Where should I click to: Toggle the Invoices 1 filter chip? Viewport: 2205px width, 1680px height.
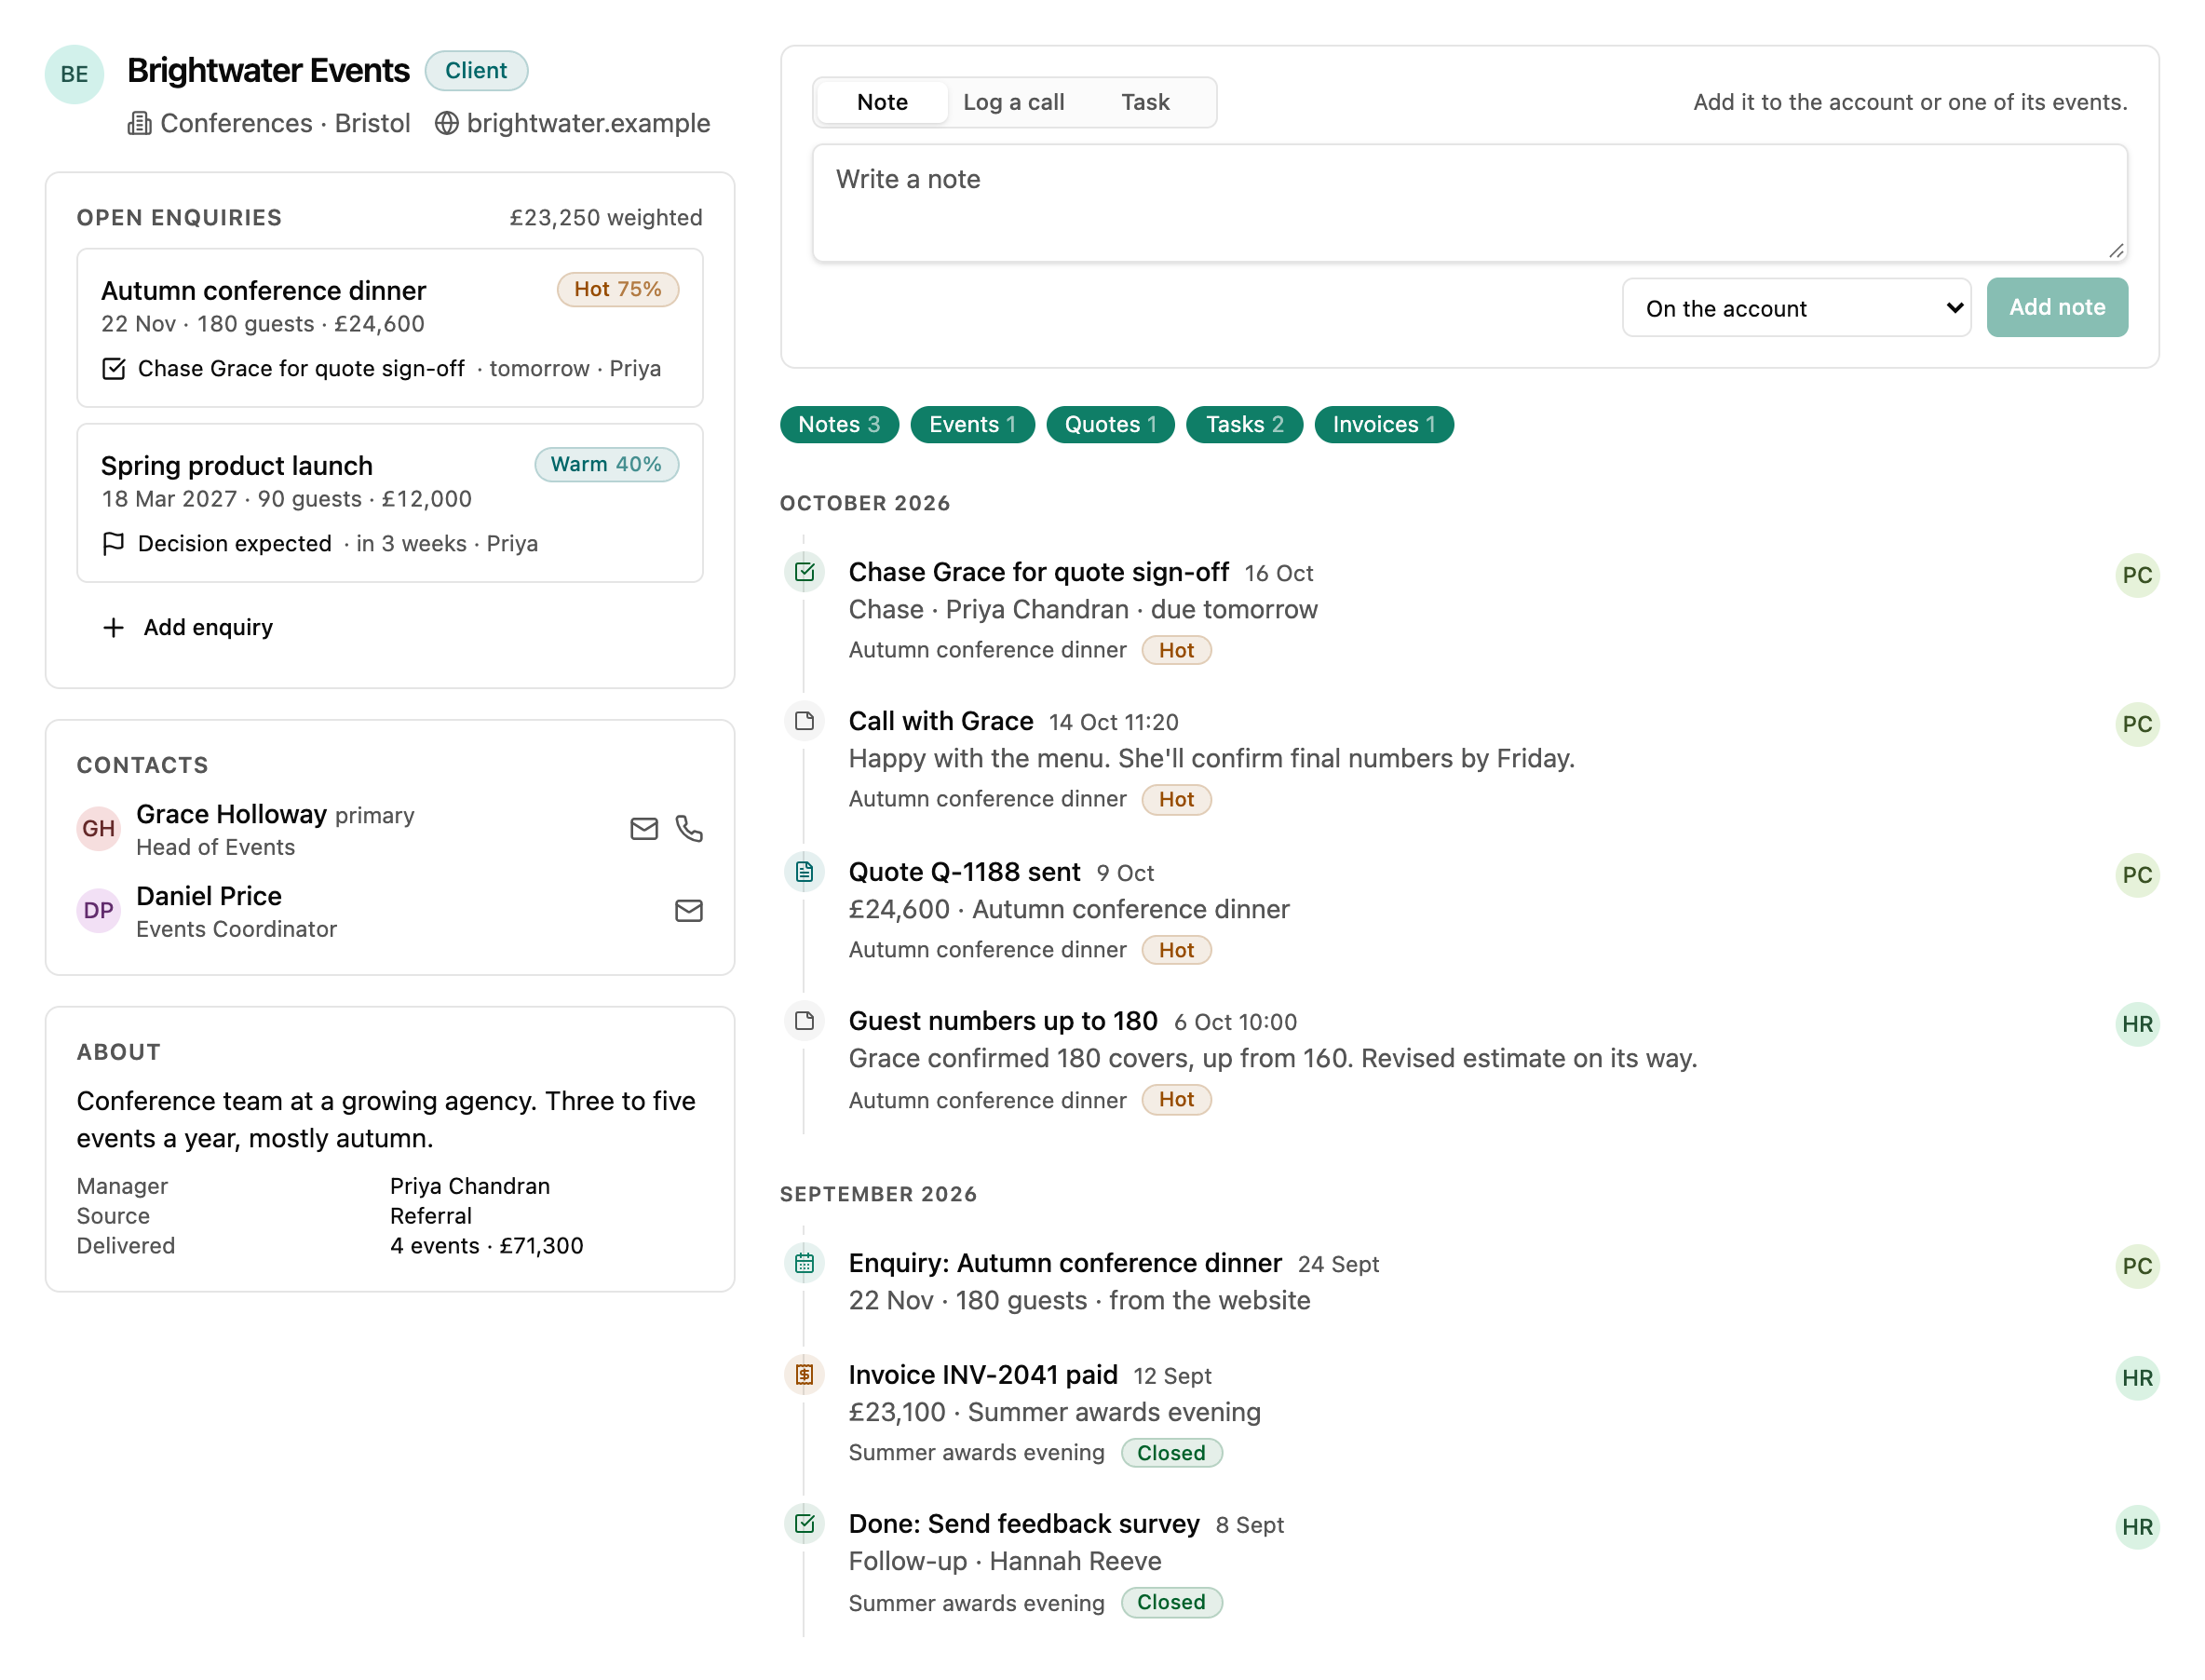click(x=1383, y=425)
